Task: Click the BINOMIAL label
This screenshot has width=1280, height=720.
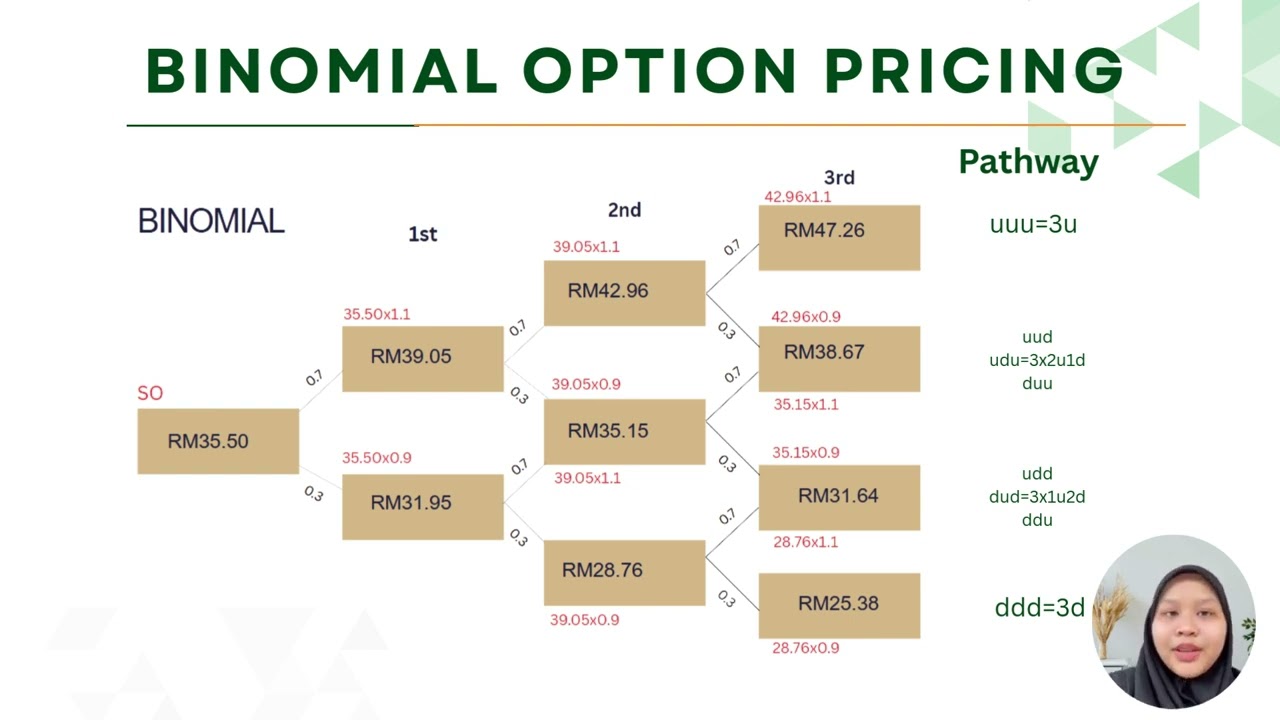Action: pyautogui.click(x=211, y=221)
